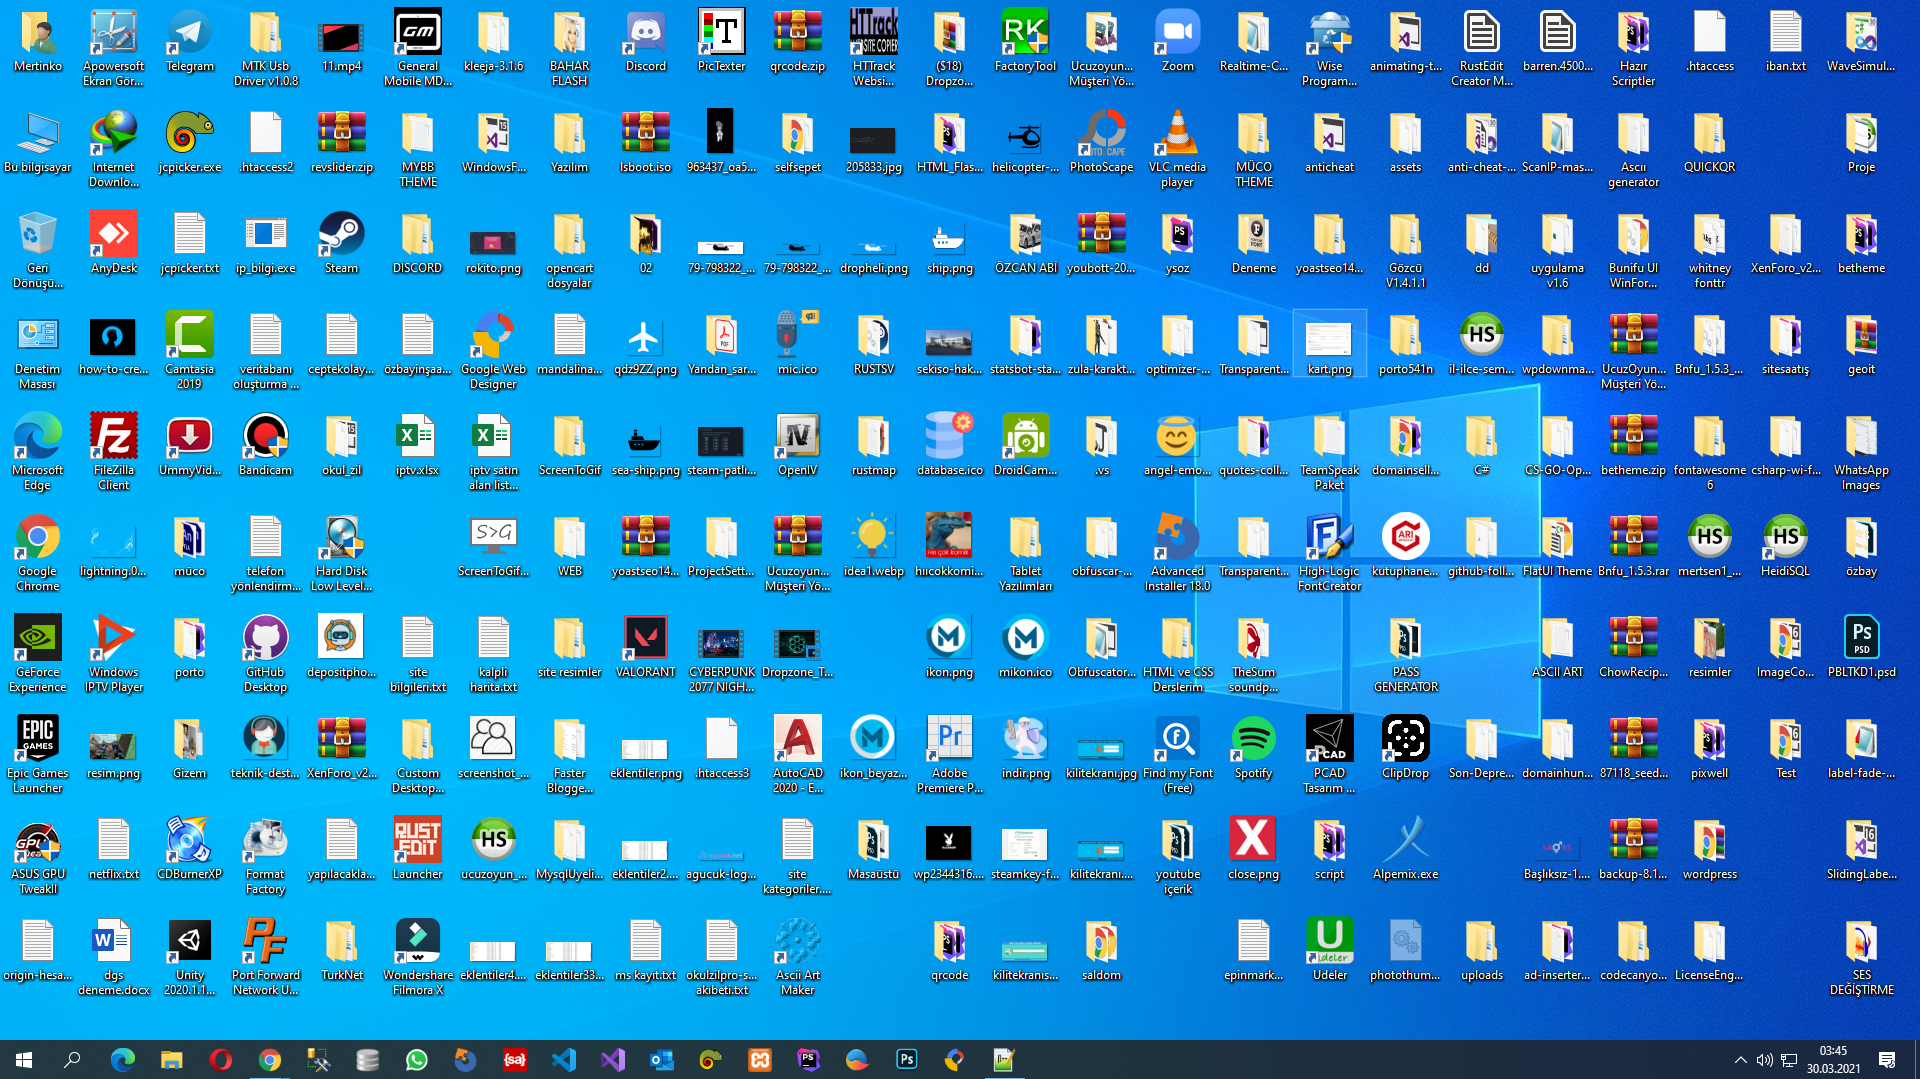Select the CDBurnerXP desktop icon

(190, 850)
